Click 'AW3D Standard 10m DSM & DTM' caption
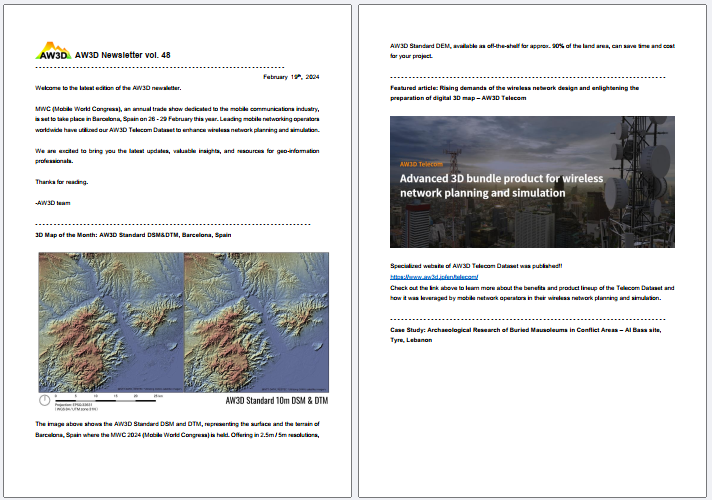712x500 pixels. click(277, 400)
